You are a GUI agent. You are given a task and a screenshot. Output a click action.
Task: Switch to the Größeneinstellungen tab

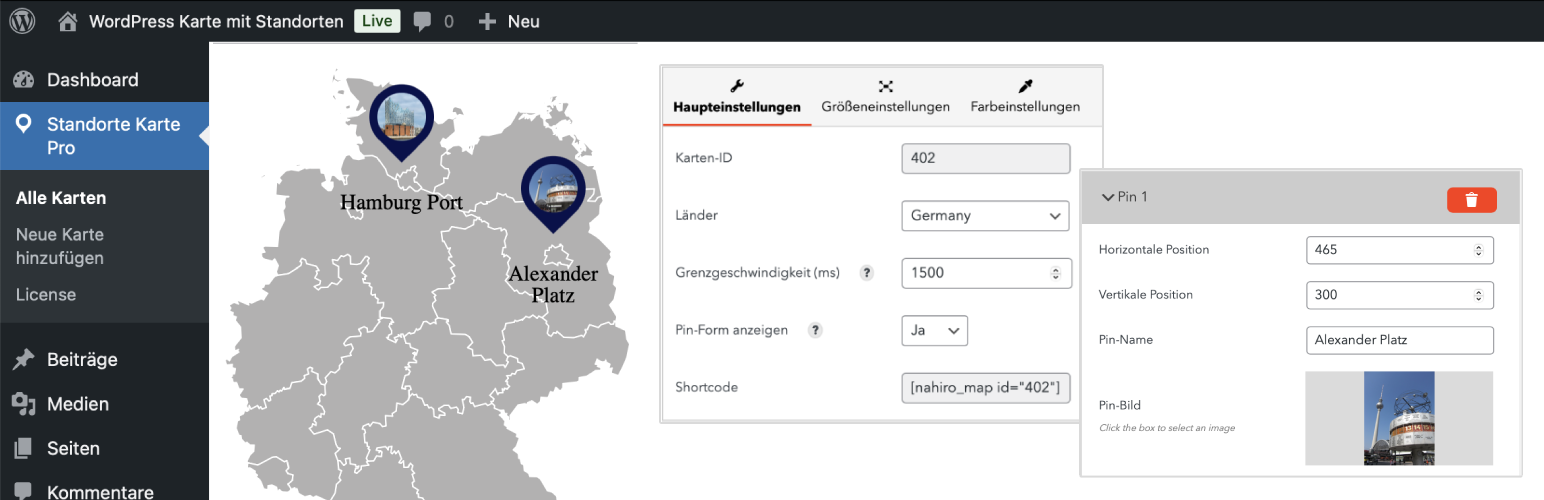coord(885,96)
